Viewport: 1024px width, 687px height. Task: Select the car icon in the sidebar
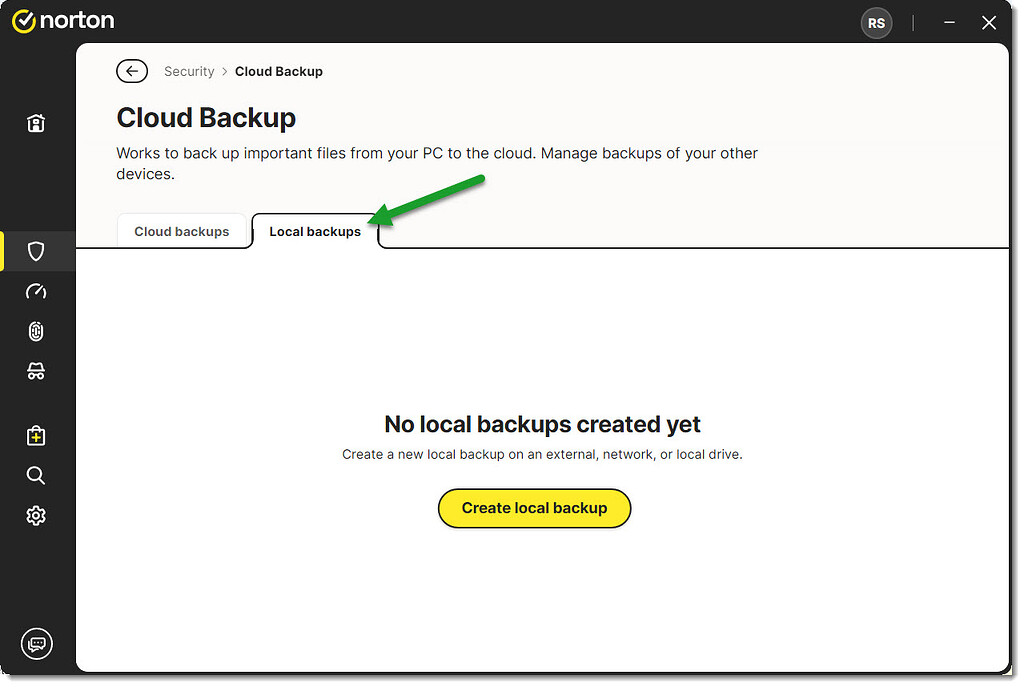(x=36, y=371)
